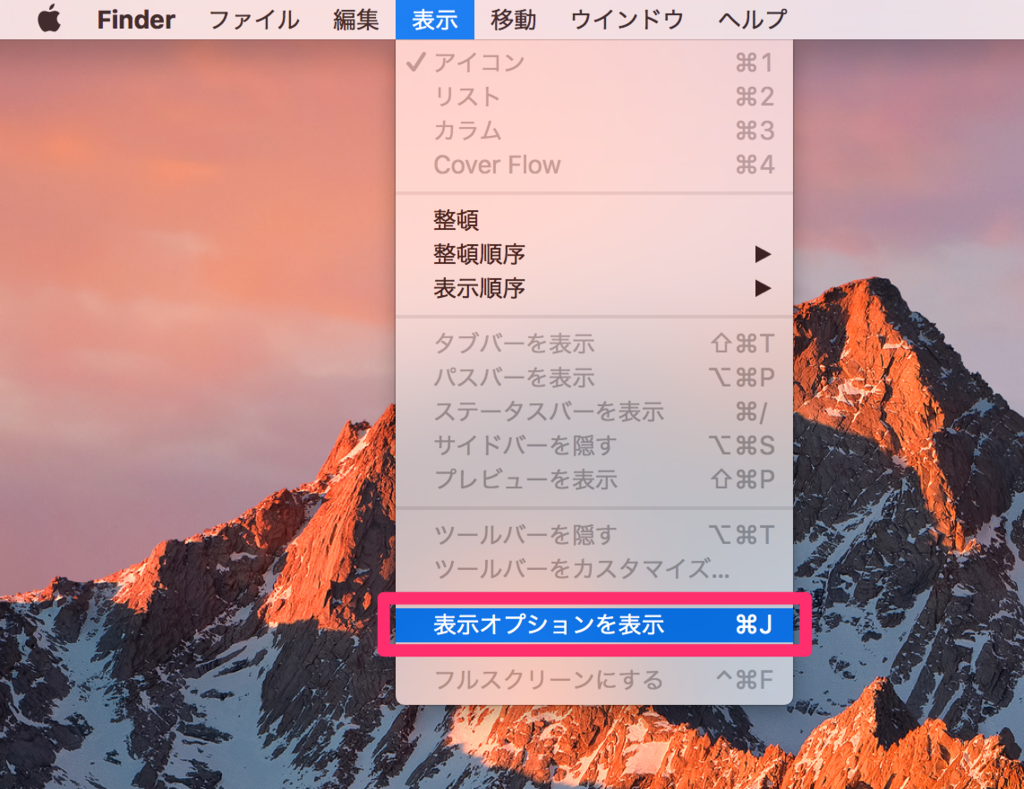1024x789 pixels.
Task: Select サイドバーを隠す entry
Action: point(594,445)
